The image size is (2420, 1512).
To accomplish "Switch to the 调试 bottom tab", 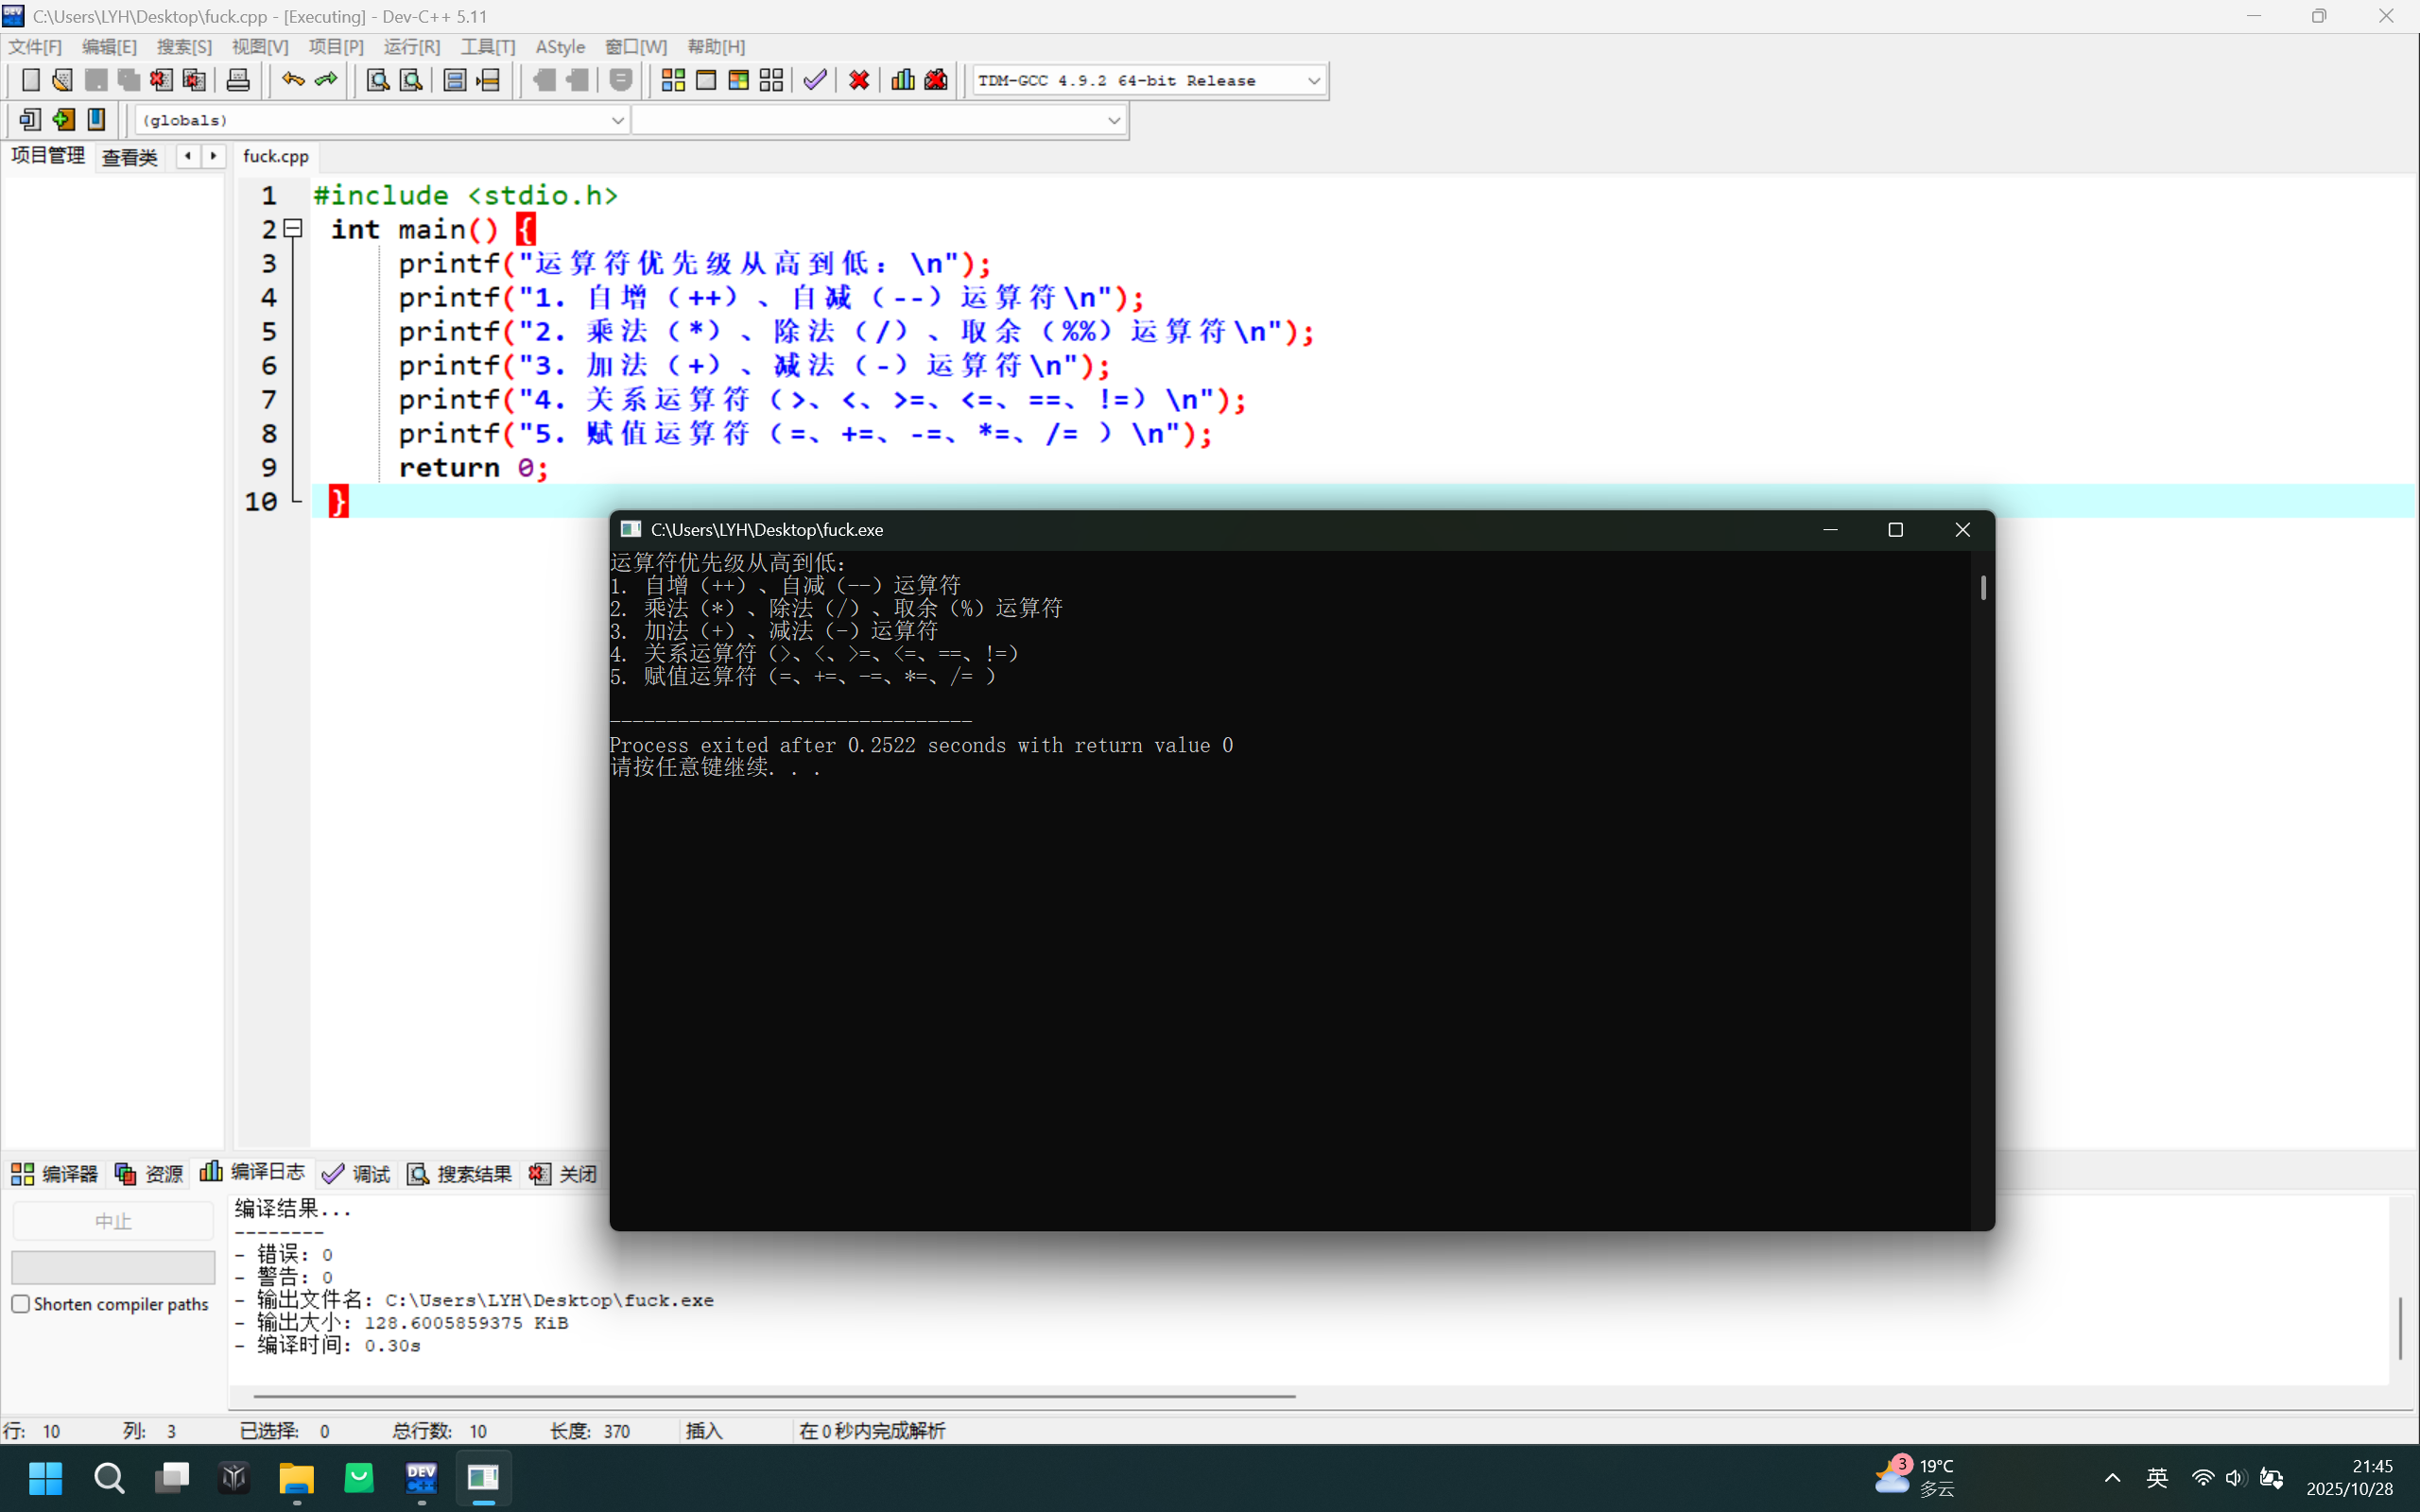I will (x=357, y=1173).
